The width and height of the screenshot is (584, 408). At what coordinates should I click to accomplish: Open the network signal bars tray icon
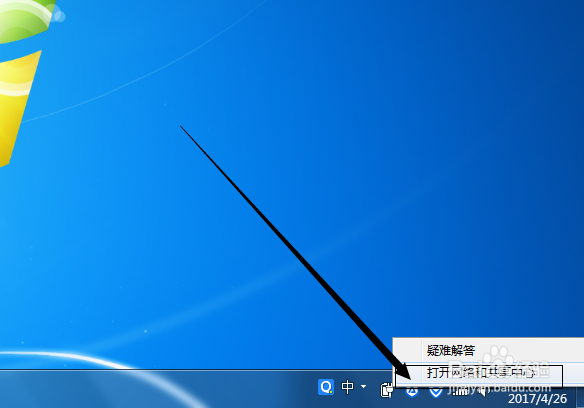pos(460,391)
